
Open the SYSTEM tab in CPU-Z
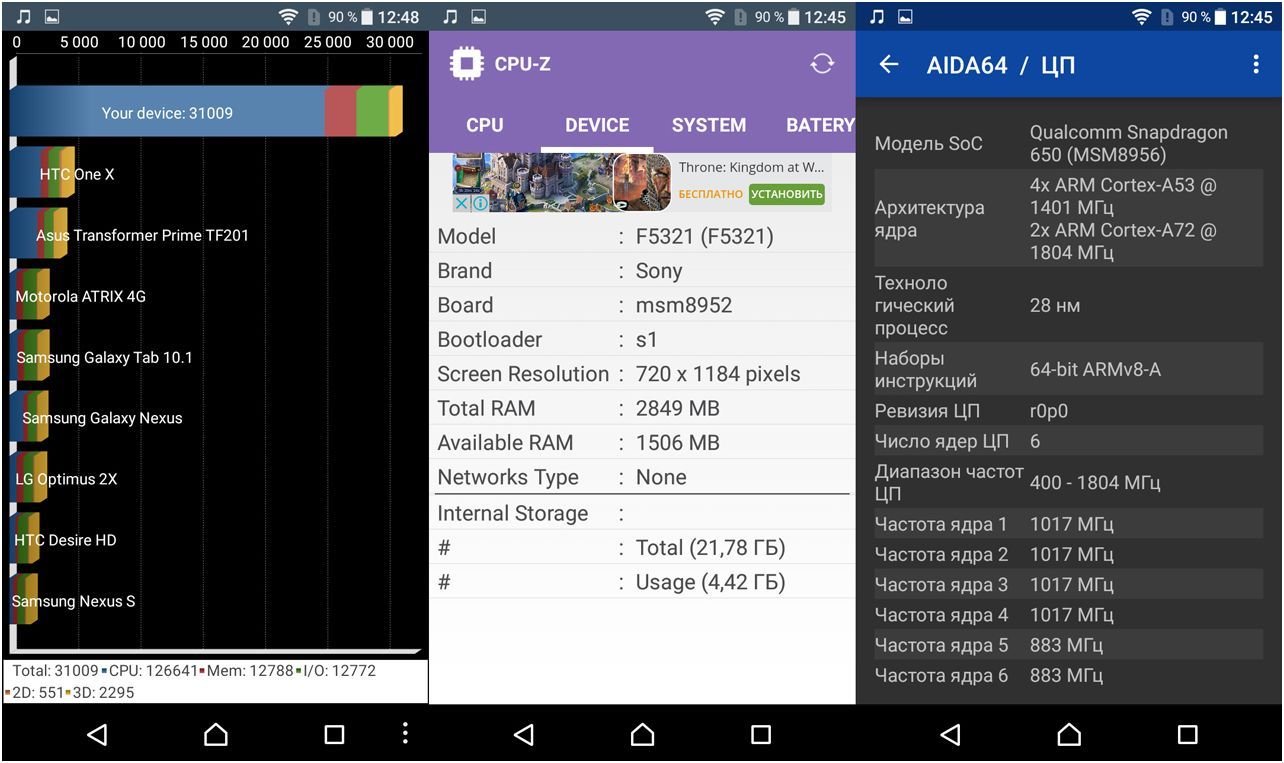point(708,125)
